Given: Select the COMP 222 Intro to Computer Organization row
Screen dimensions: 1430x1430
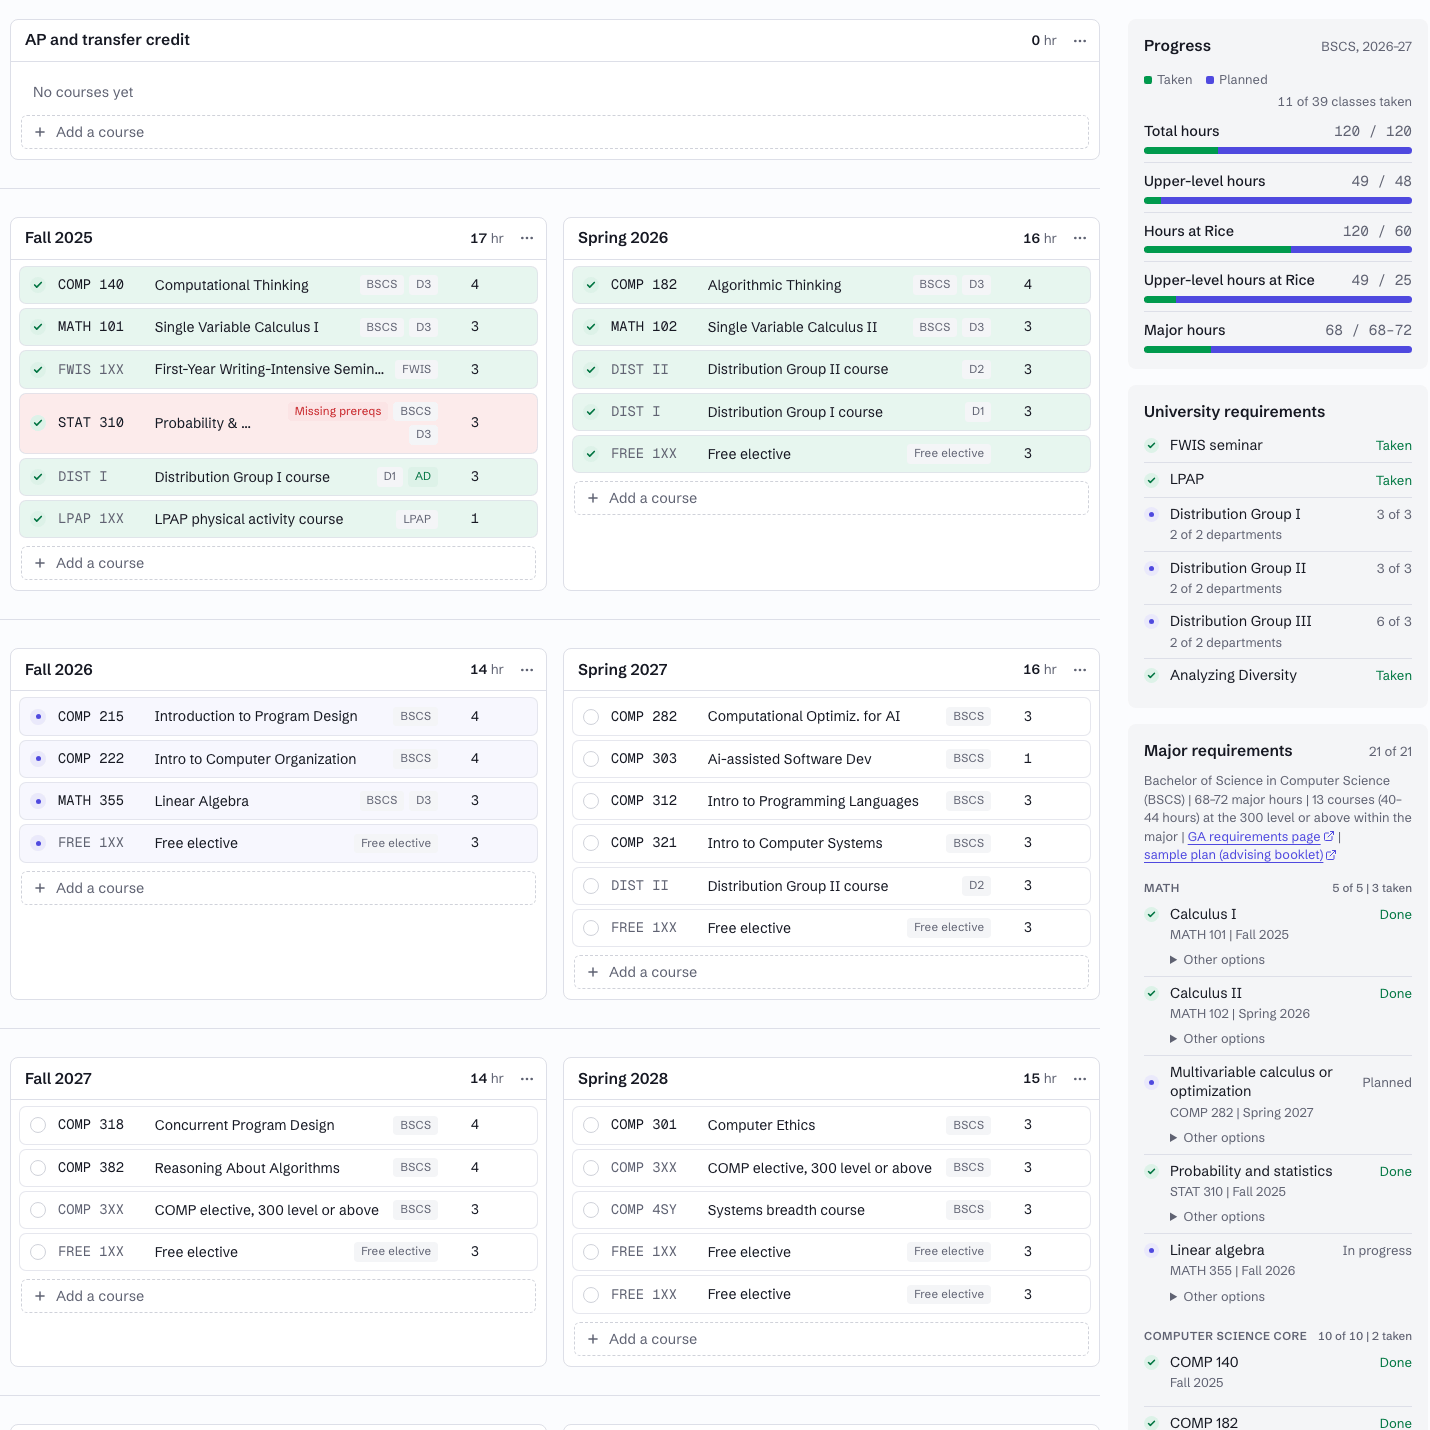Looking at the screenshot, I should [278, 759].
